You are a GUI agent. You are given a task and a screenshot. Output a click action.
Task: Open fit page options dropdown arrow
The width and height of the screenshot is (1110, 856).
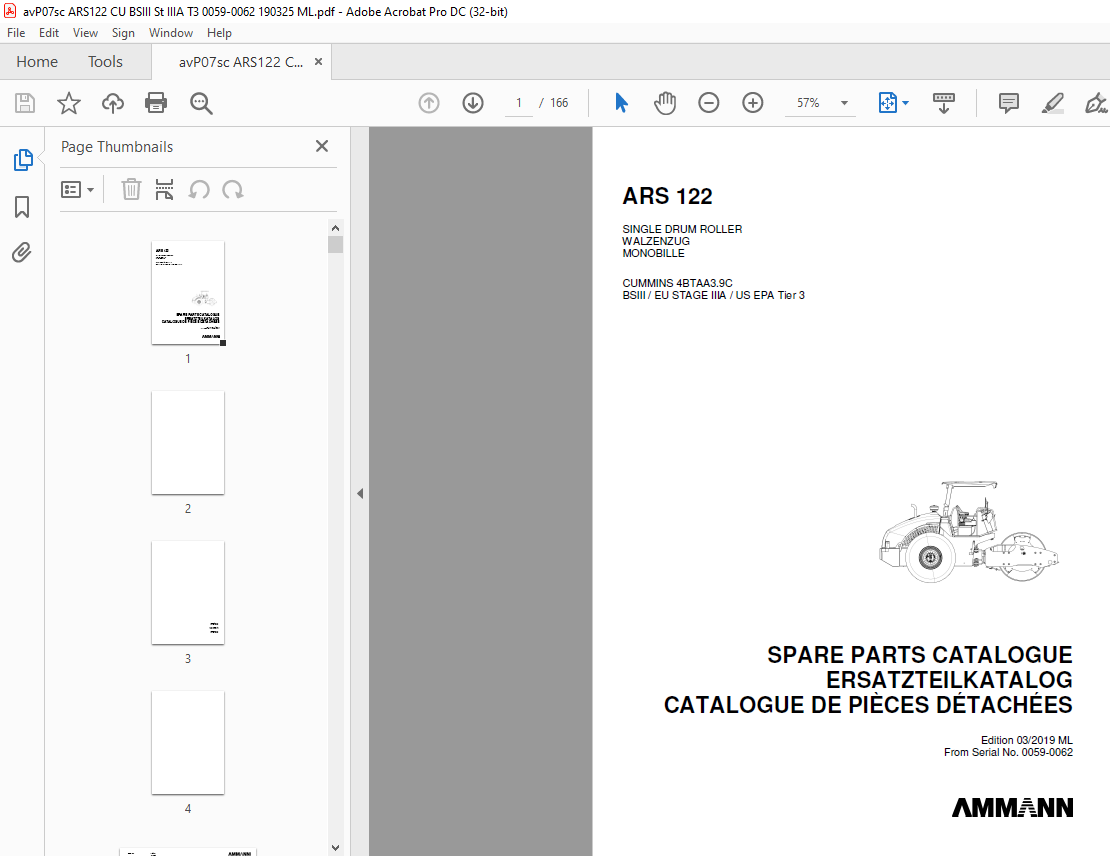coord(905,103)
